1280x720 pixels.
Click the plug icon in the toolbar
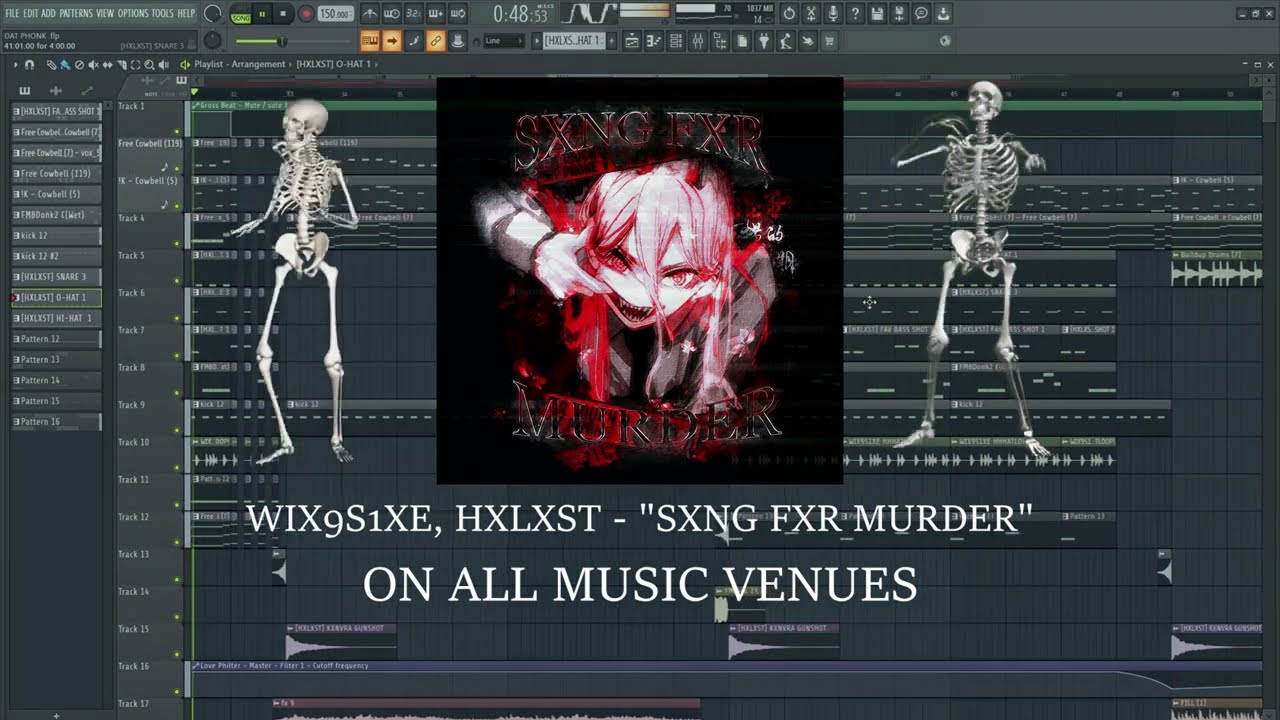point(763,41)
